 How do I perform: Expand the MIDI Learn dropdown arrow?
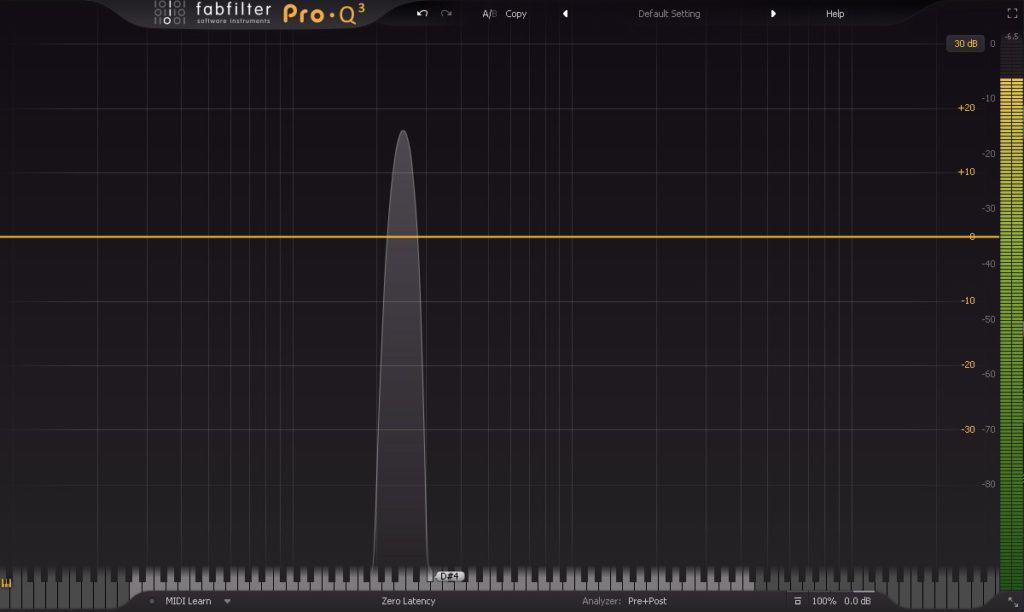point(227,601)
